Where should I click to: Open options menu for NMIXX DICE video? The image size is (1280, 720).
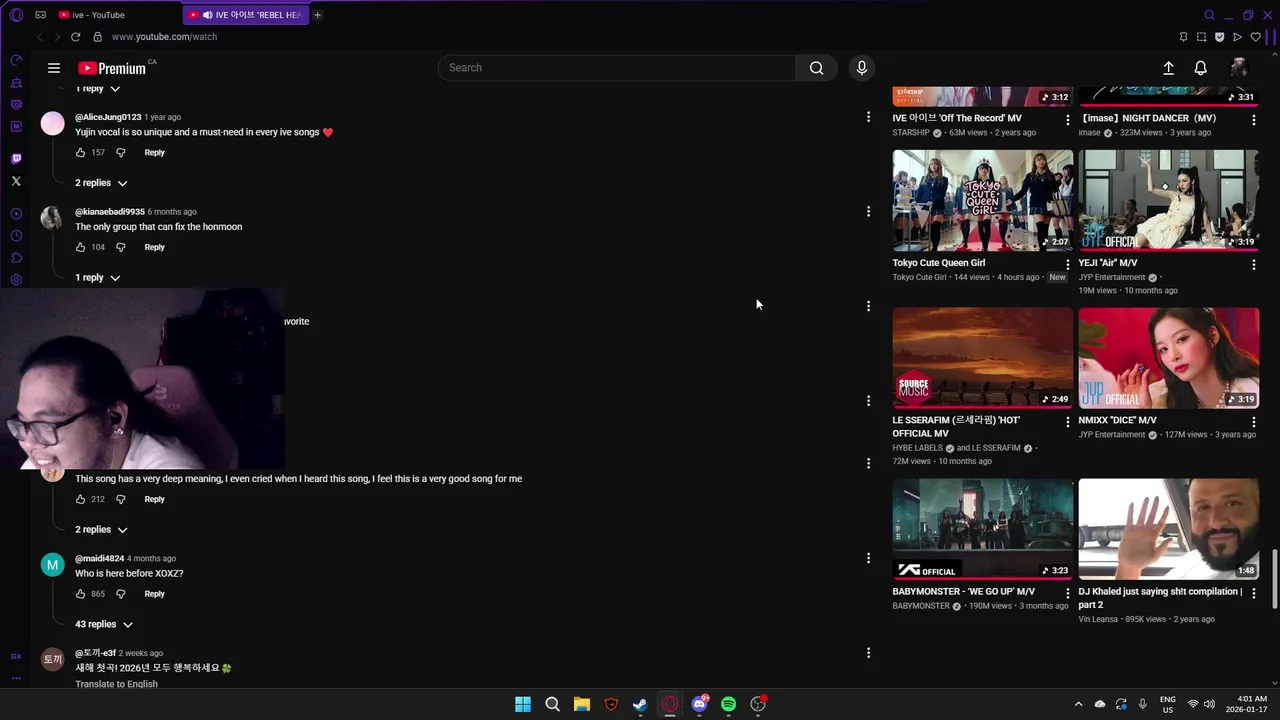1253,422
